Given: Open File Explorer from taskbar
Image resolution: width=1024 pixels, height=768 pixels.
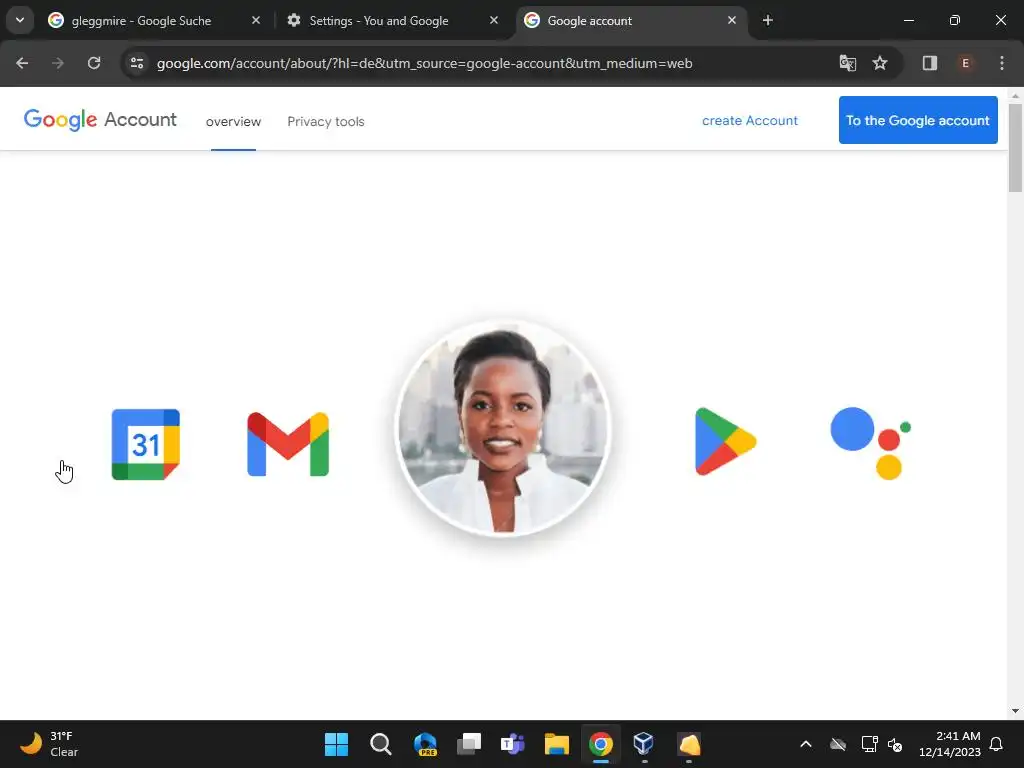Looking at the screenshot, I should click(556, 744).
